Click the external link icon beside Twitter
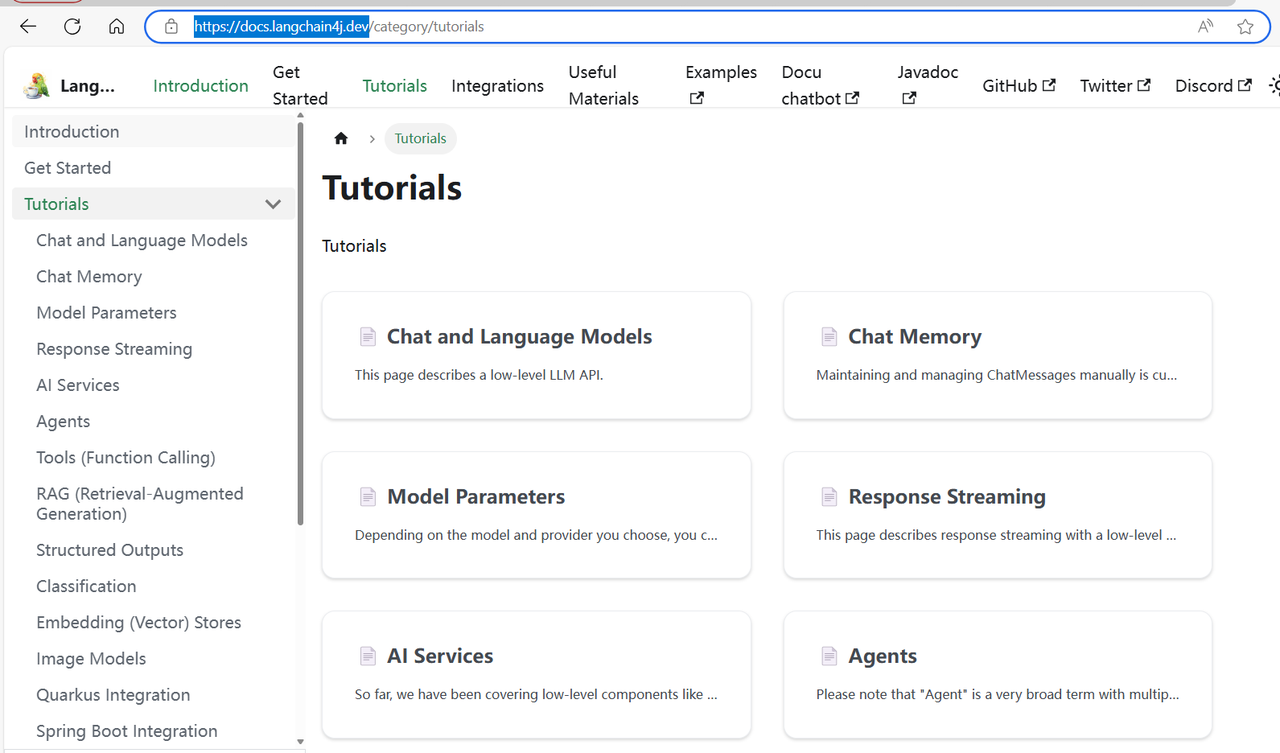 (1144, 85)
